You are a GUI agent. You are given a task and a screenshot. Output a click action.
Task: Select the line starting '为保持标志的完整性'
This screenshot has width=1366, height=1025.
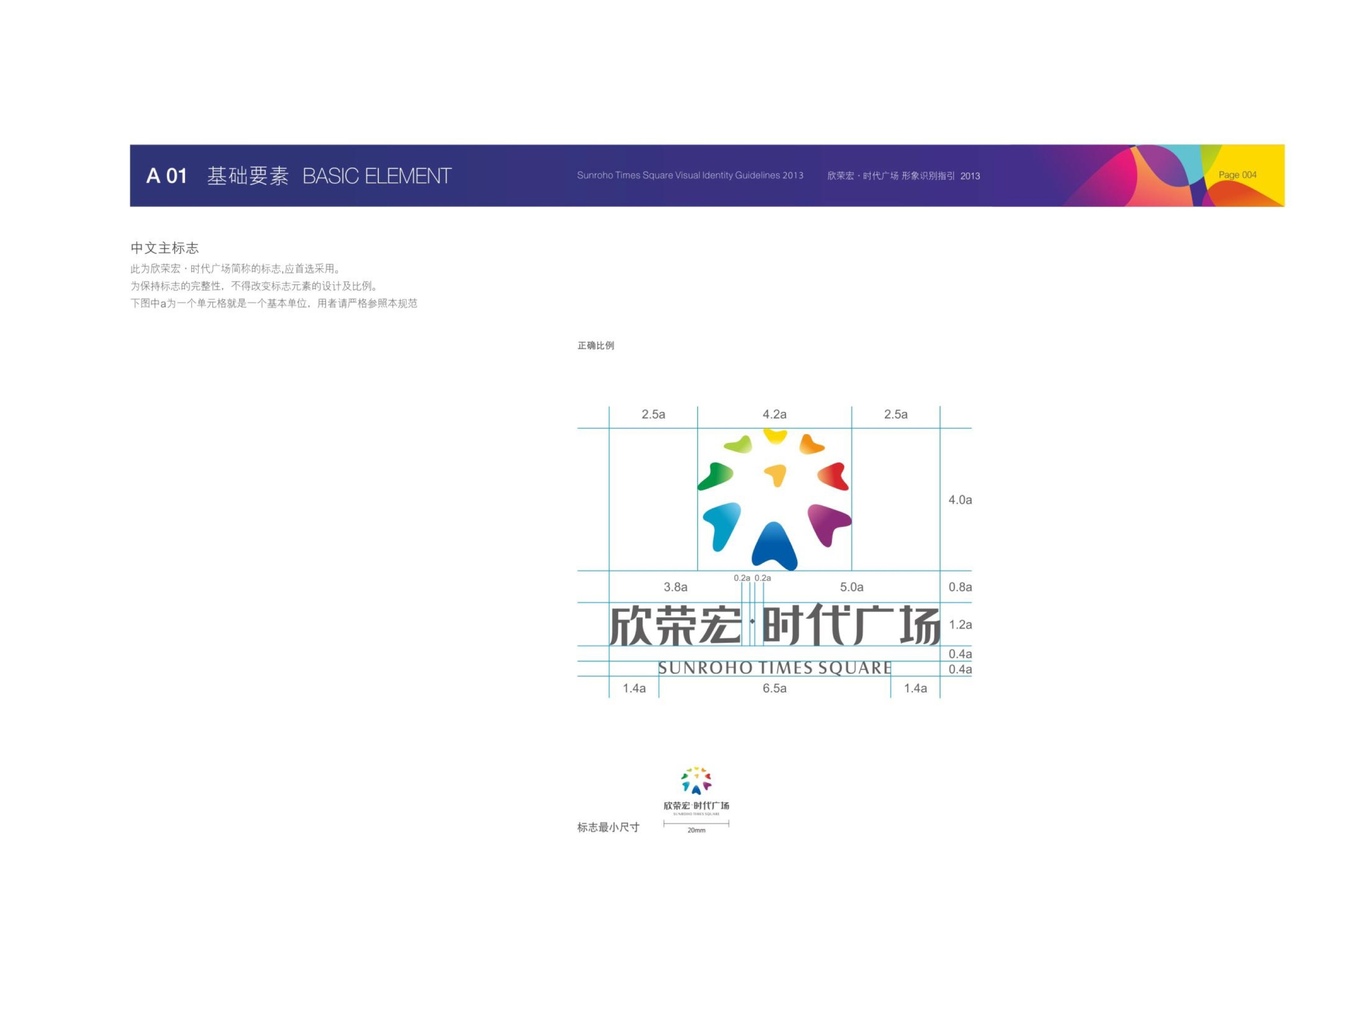[255, 286]
